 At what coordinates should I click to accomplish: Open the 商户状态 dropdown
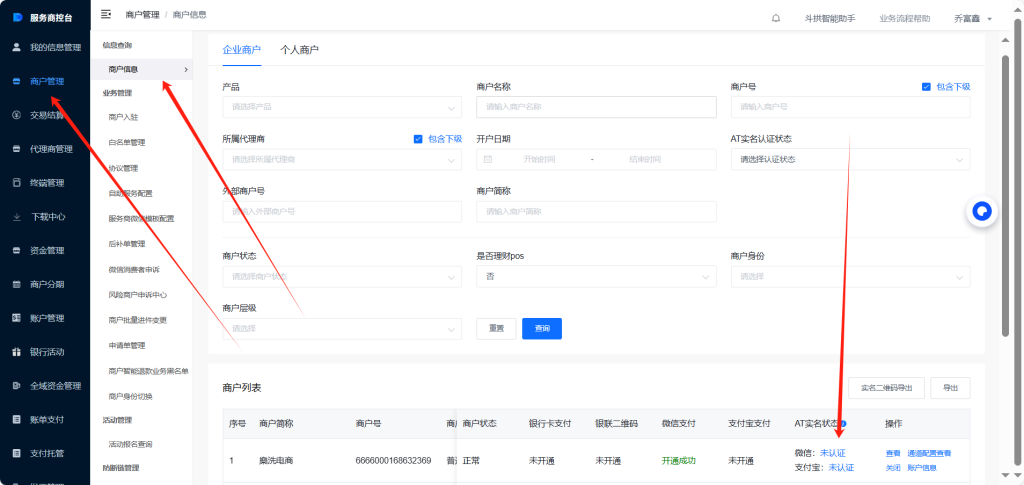click(342, 277)
